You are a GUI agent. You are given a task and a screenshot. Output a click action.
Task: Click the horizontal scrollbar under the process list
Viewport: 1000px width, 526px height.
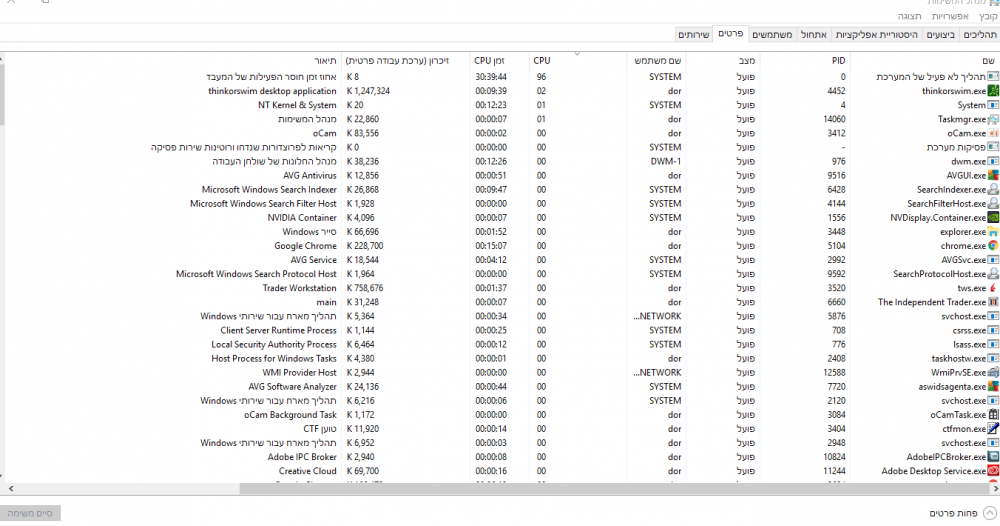click(x=500, y=489)
